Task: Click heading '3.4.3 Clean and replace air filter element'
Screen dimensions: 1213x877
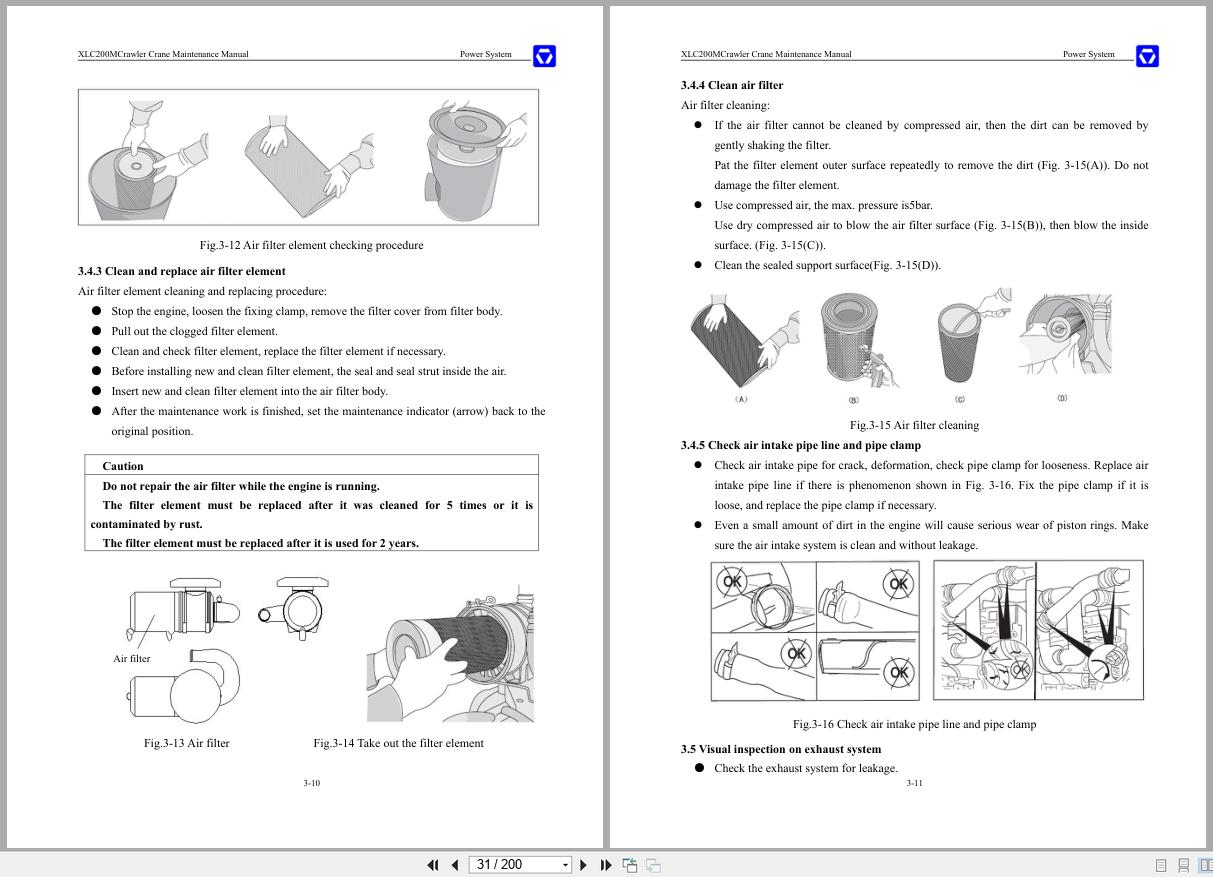Action: (x=182, y=271)
